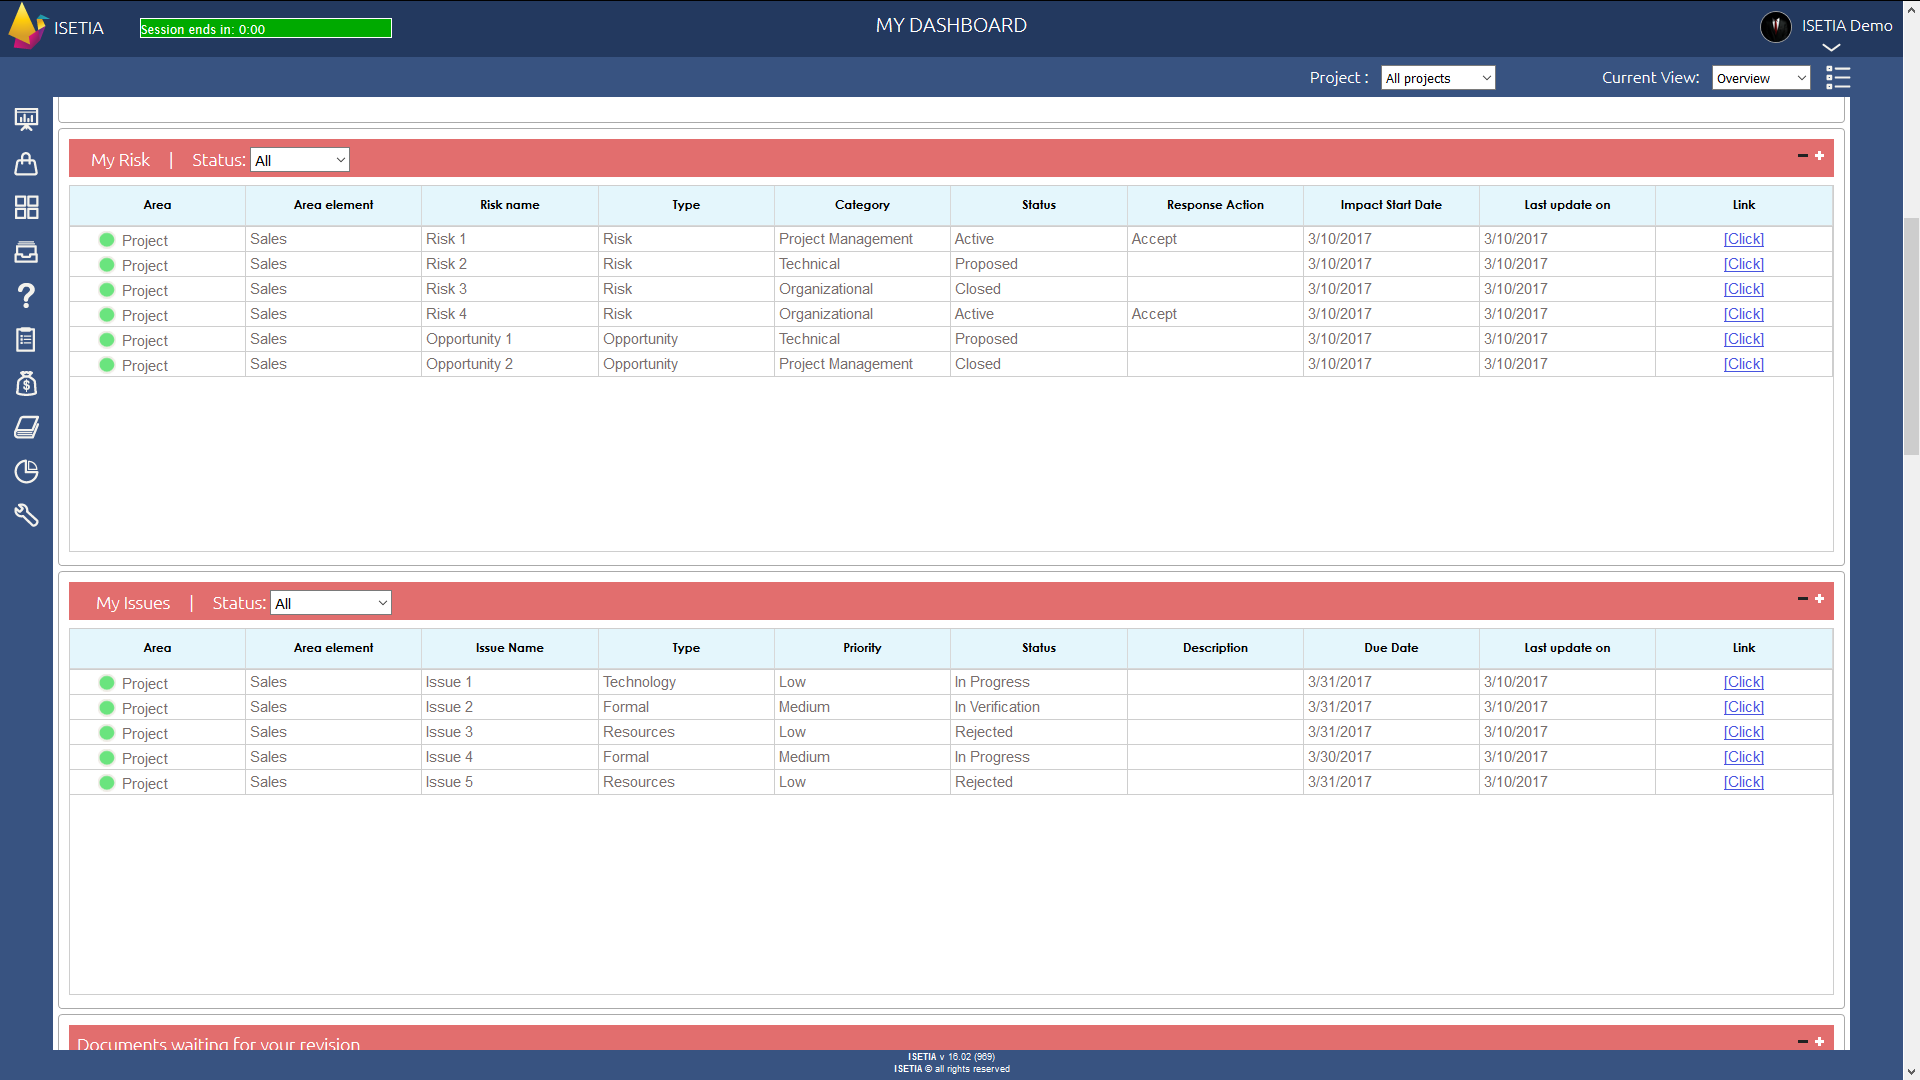Collapse the Documents waiting for your revision panel

tap(1801, 1042)
